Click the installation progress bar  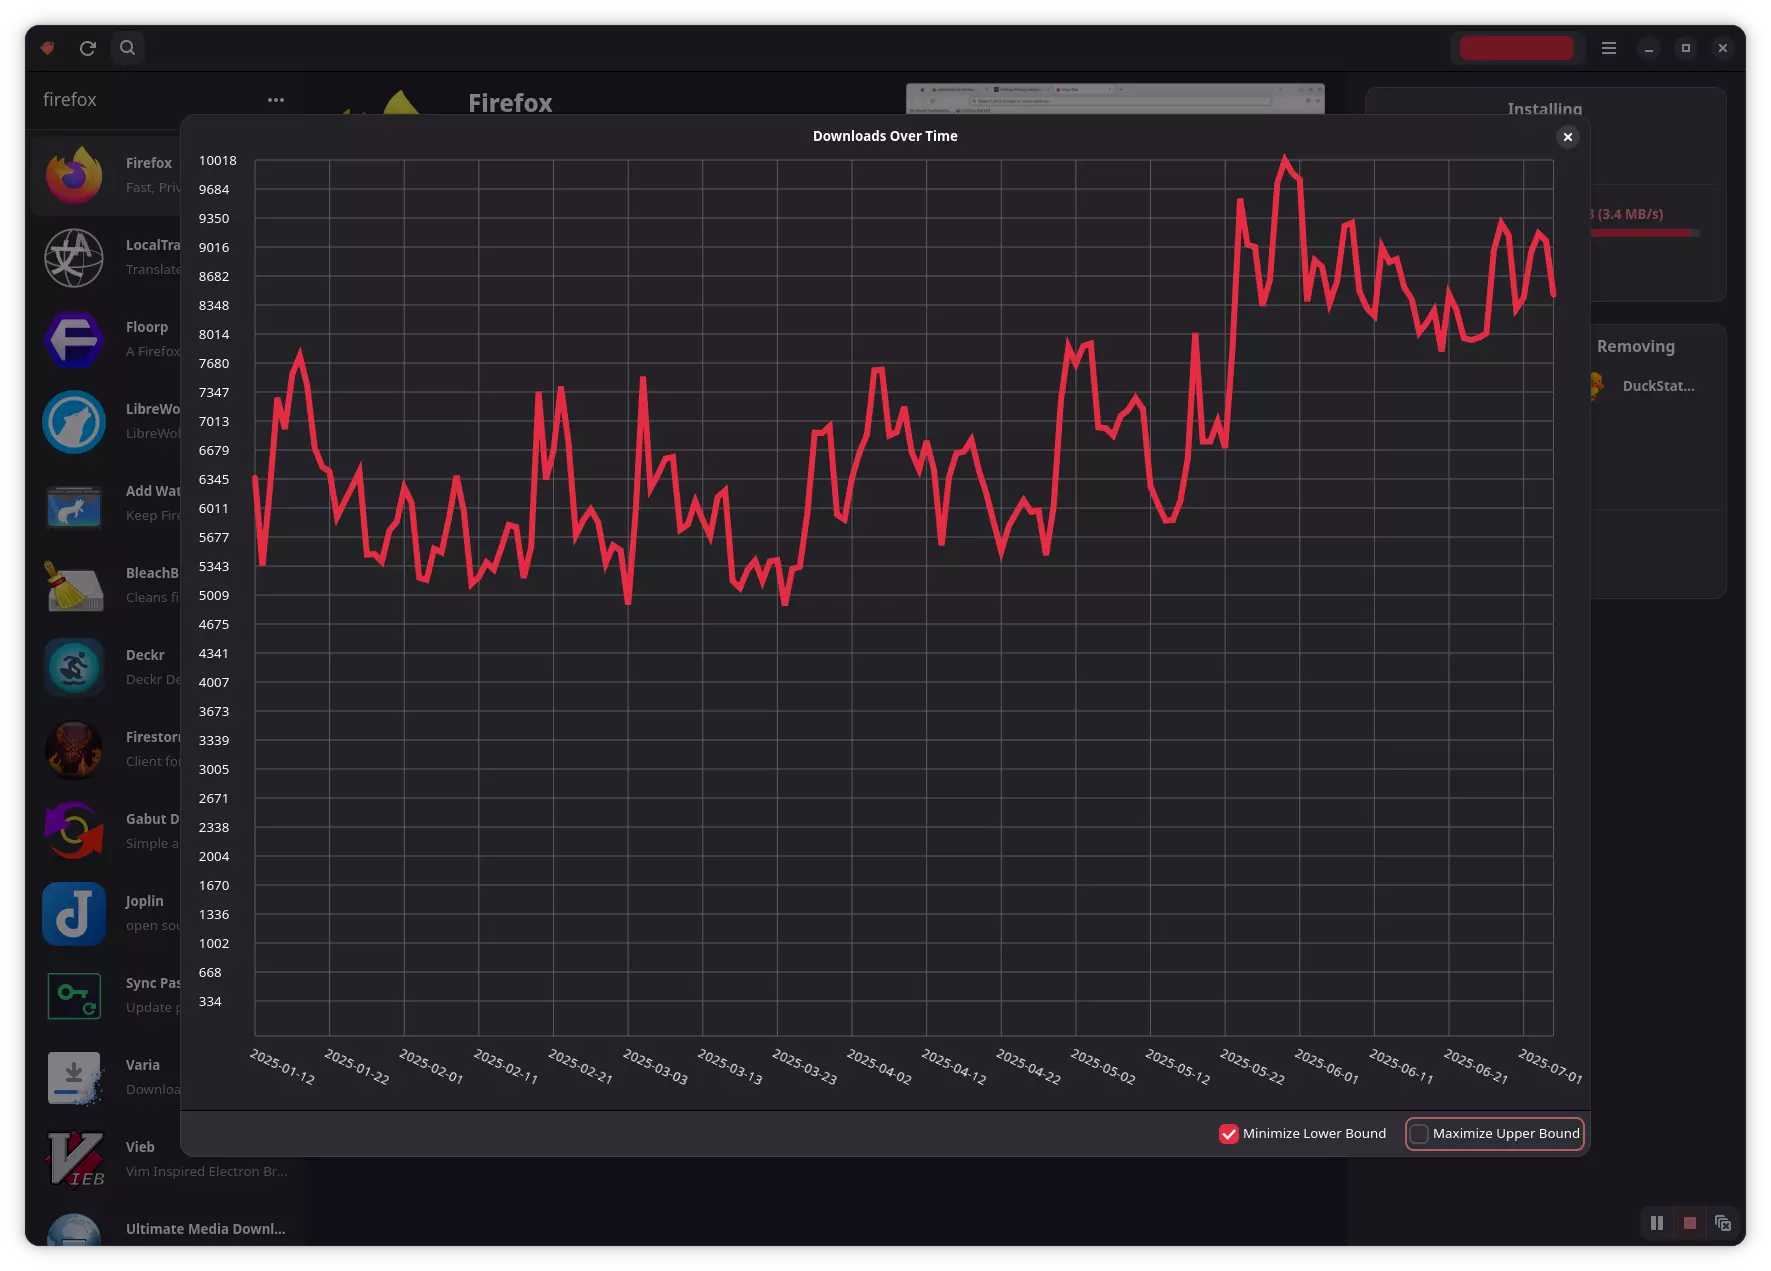[x=1647, y=233]
